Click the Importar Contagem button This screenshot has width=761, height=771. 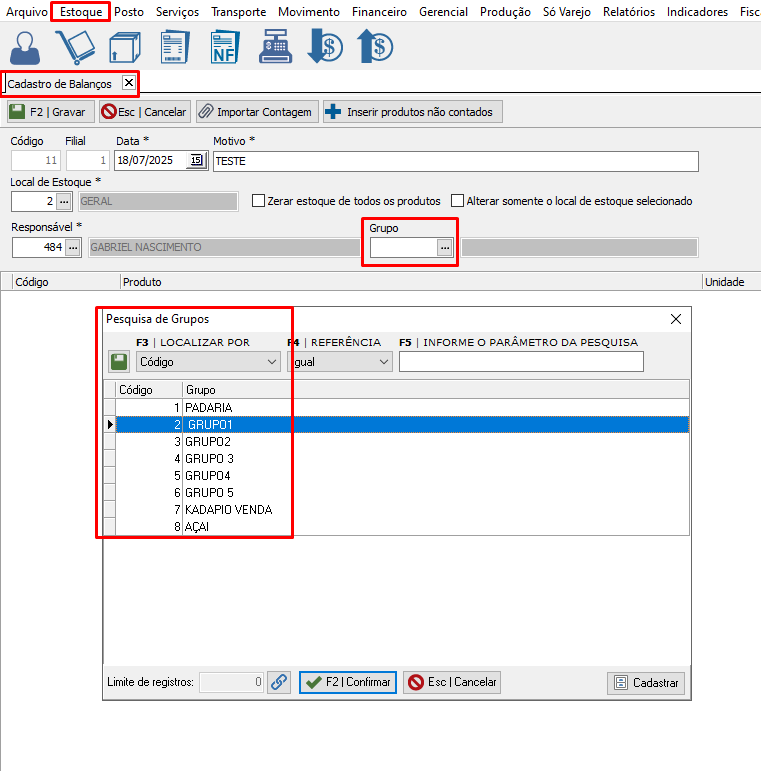[x=255, y=112]
